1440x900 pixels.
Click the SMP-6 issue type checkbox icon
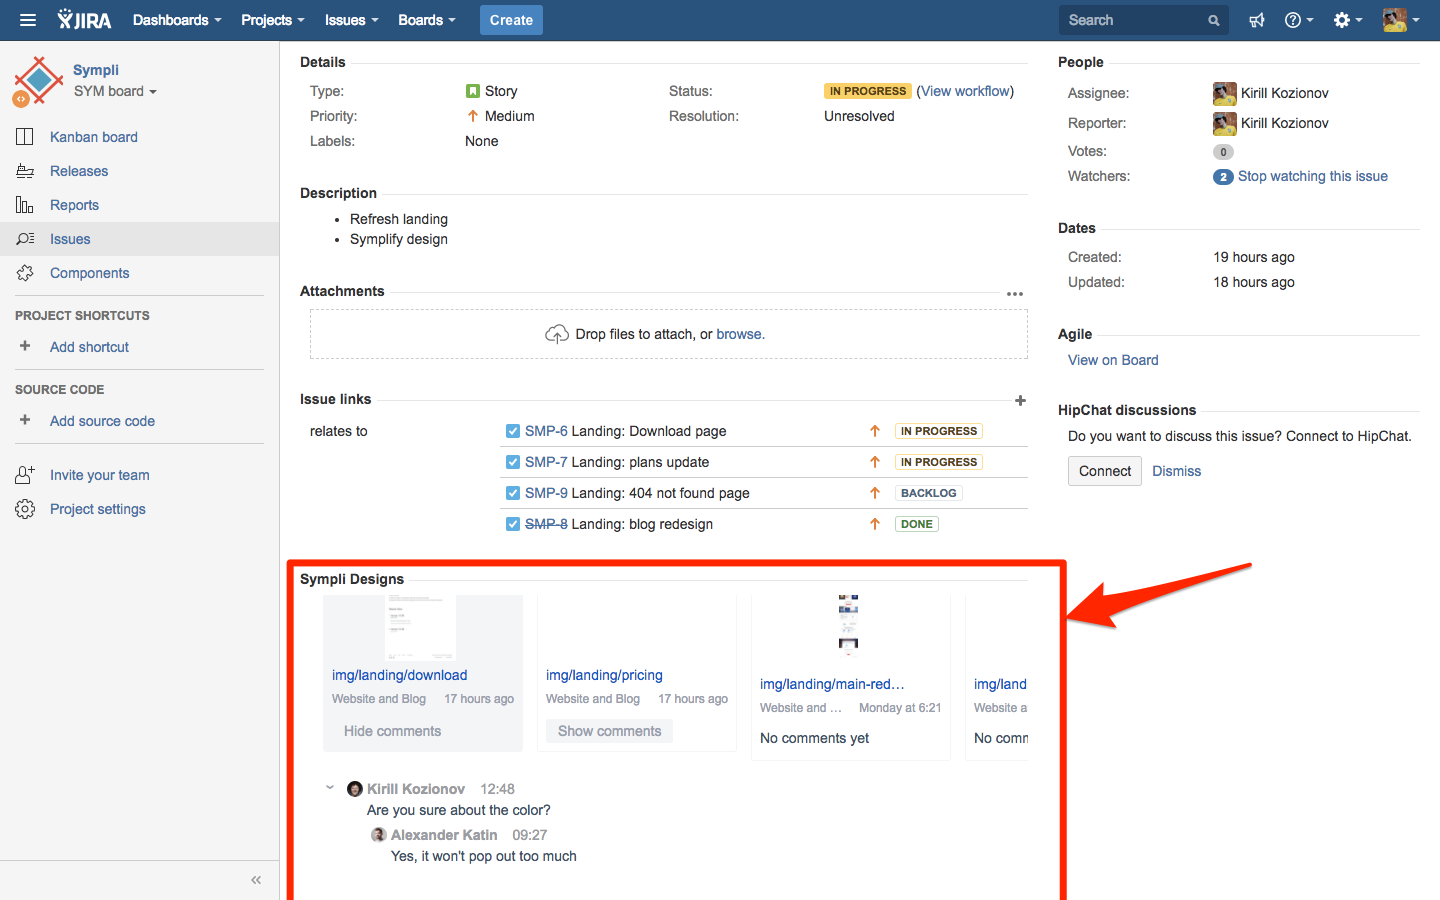(x=513, y=431)
